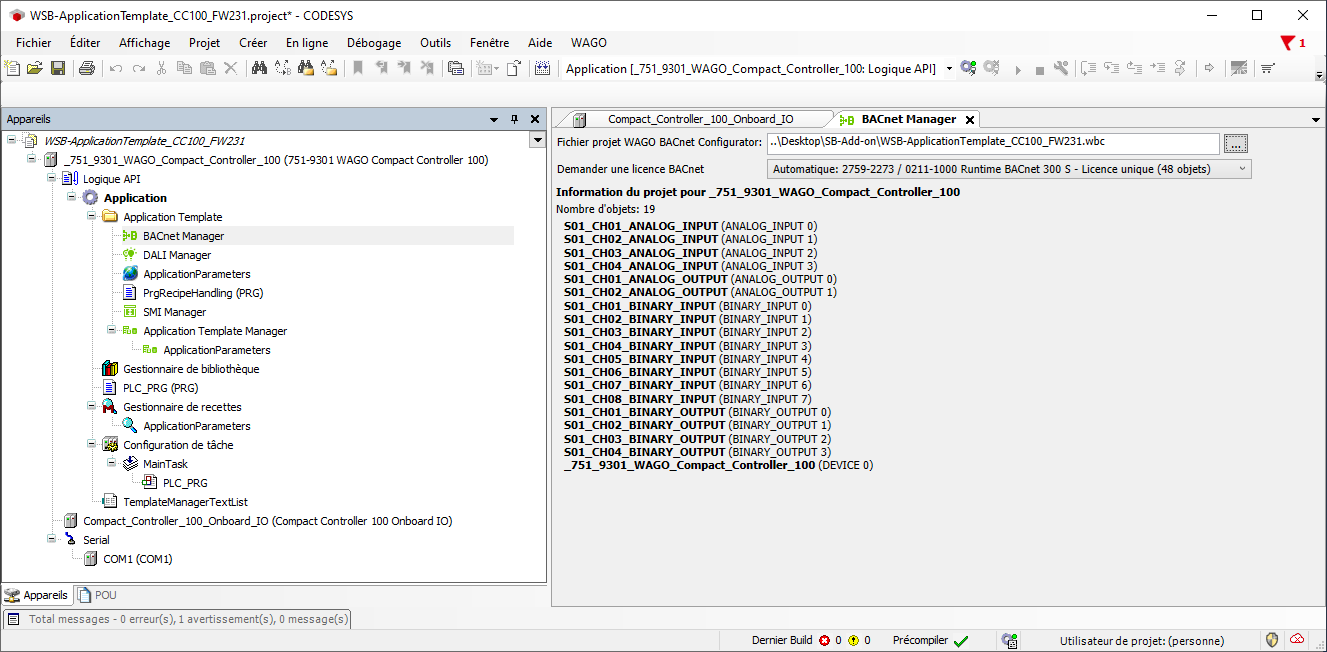Click the Toggle bookmark icon
The image size is (1327, 652).
357,69
